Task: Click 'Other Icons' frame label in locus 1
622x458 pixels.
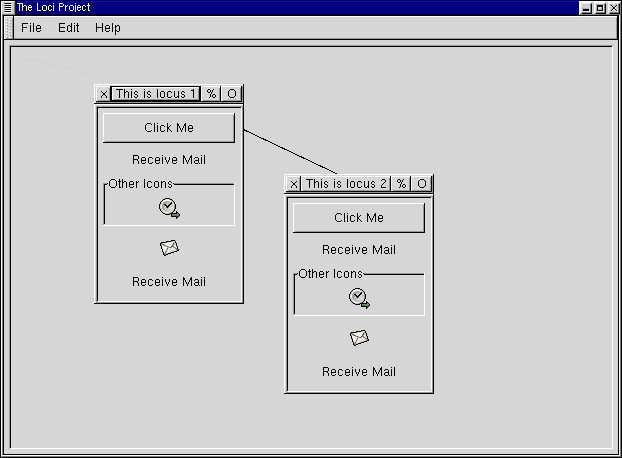Action: tap(140, 184)
